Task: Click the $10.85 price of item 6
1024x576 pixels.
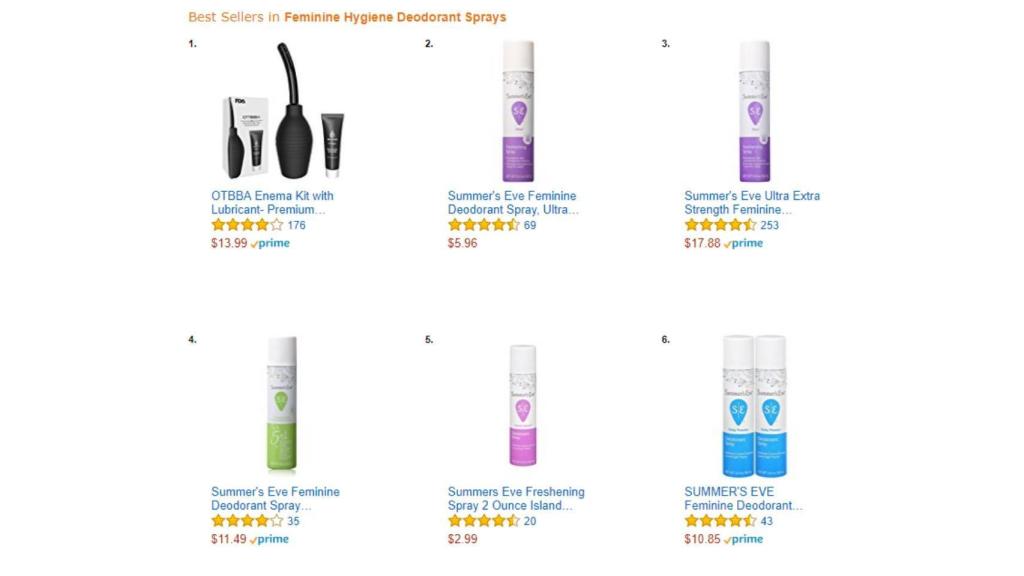Action: click(x=702, y=539)
